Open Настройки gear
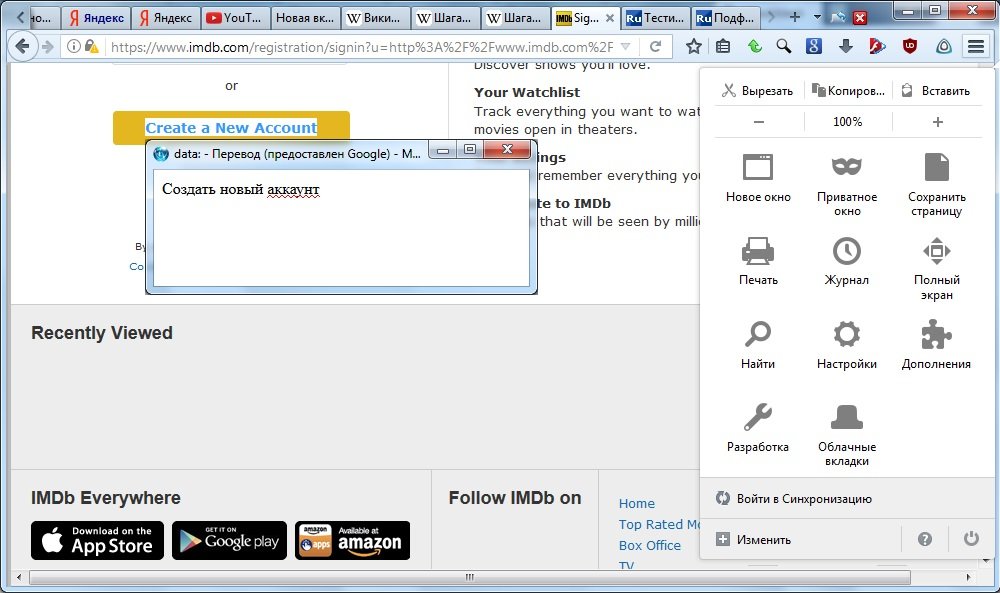 tap(847, 345)
